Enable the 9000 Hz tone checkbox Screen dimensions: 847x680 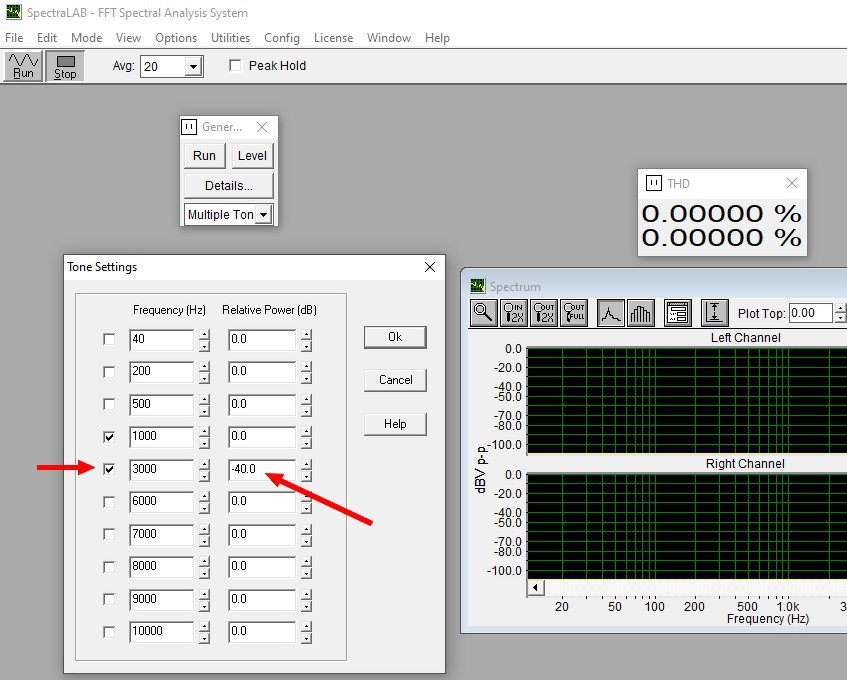pyautogui.click(x=109, y=599)
